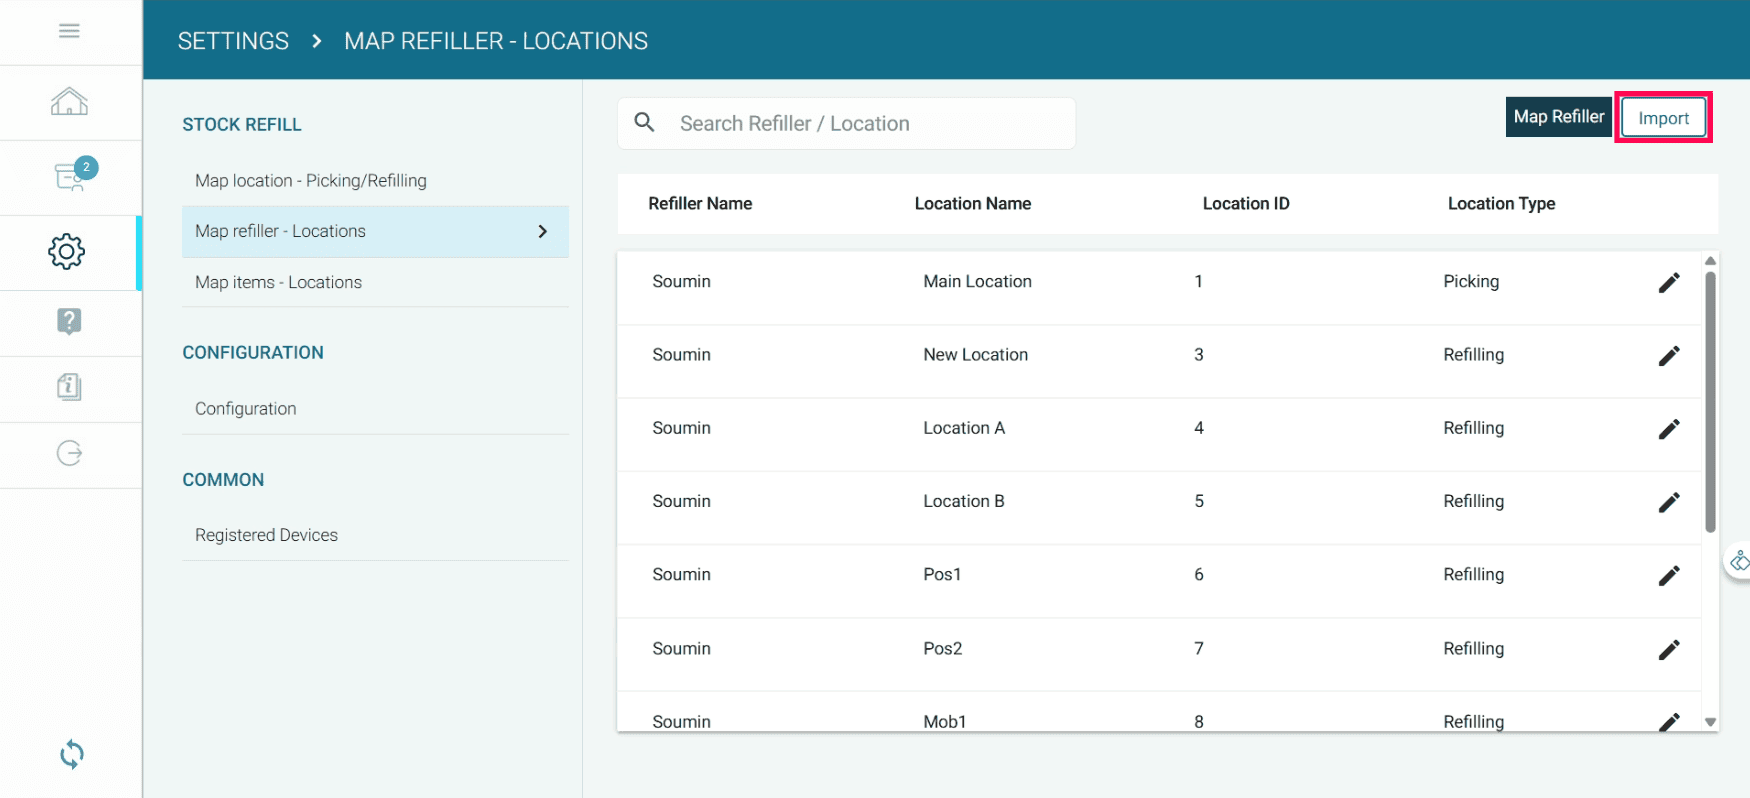Click the logout icon in sidebar
The height and width of the screenshot is (798, 1750).
point(69,454)
